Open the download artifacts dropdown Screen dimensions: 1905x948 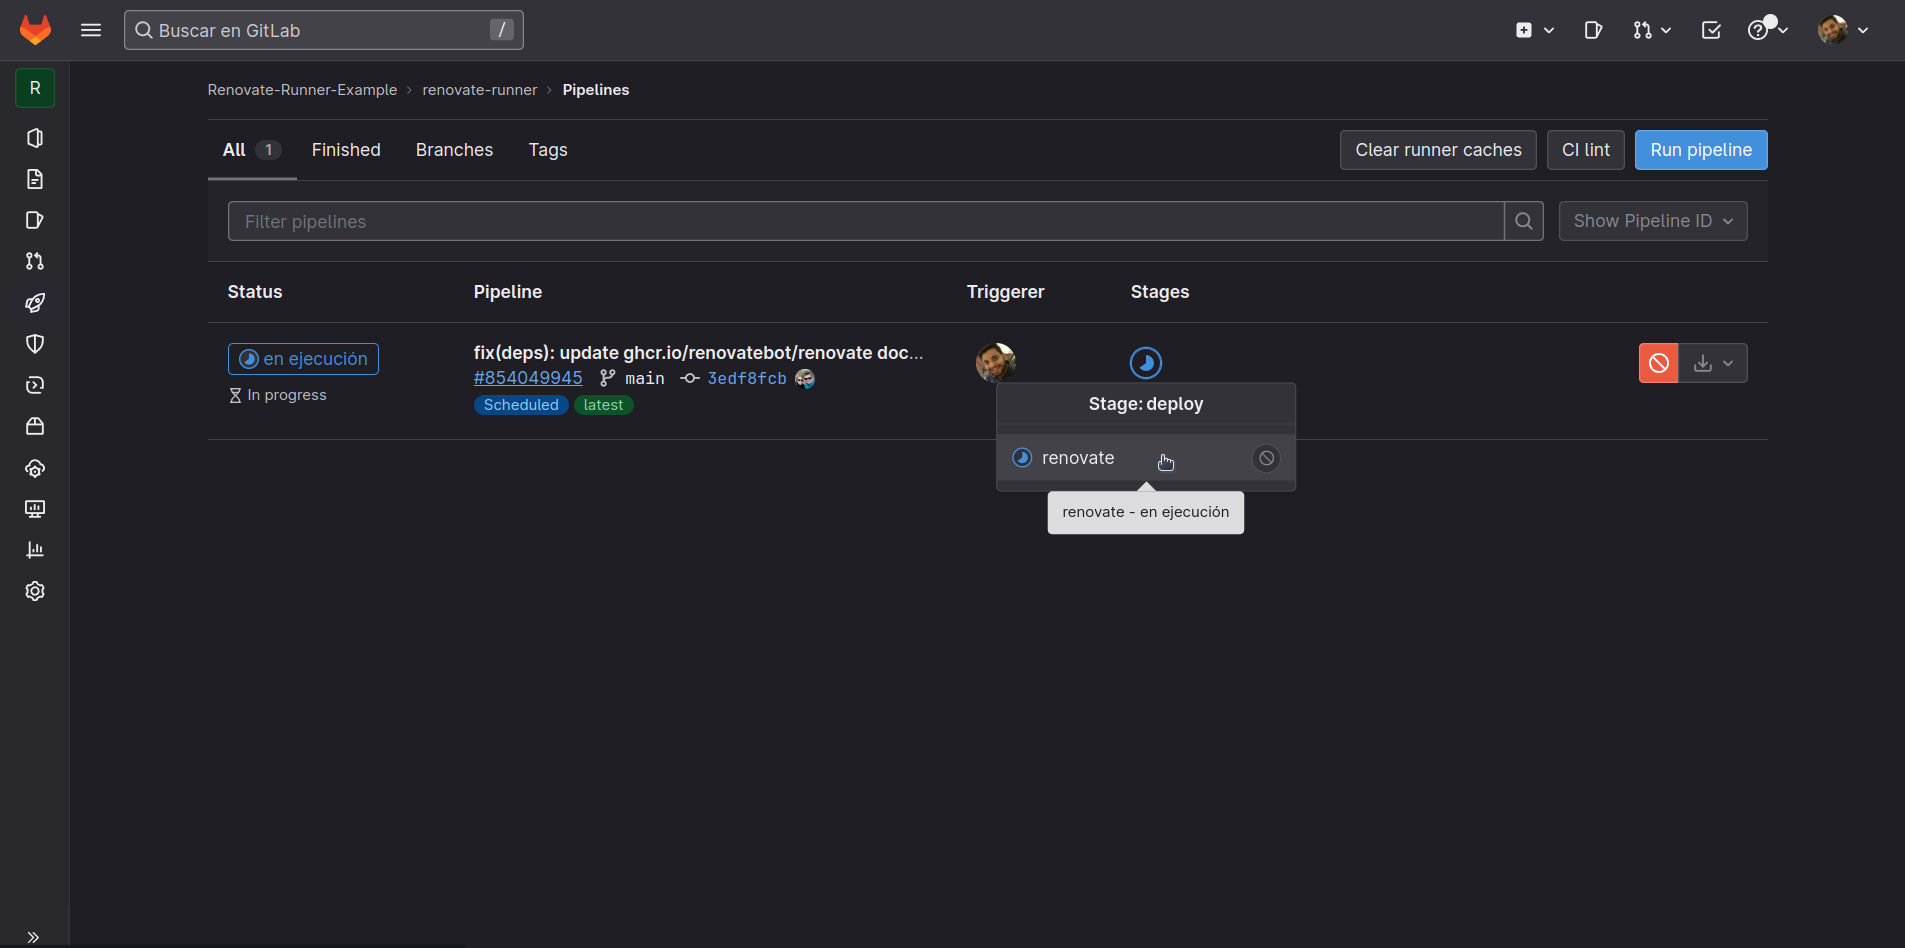1713,363
